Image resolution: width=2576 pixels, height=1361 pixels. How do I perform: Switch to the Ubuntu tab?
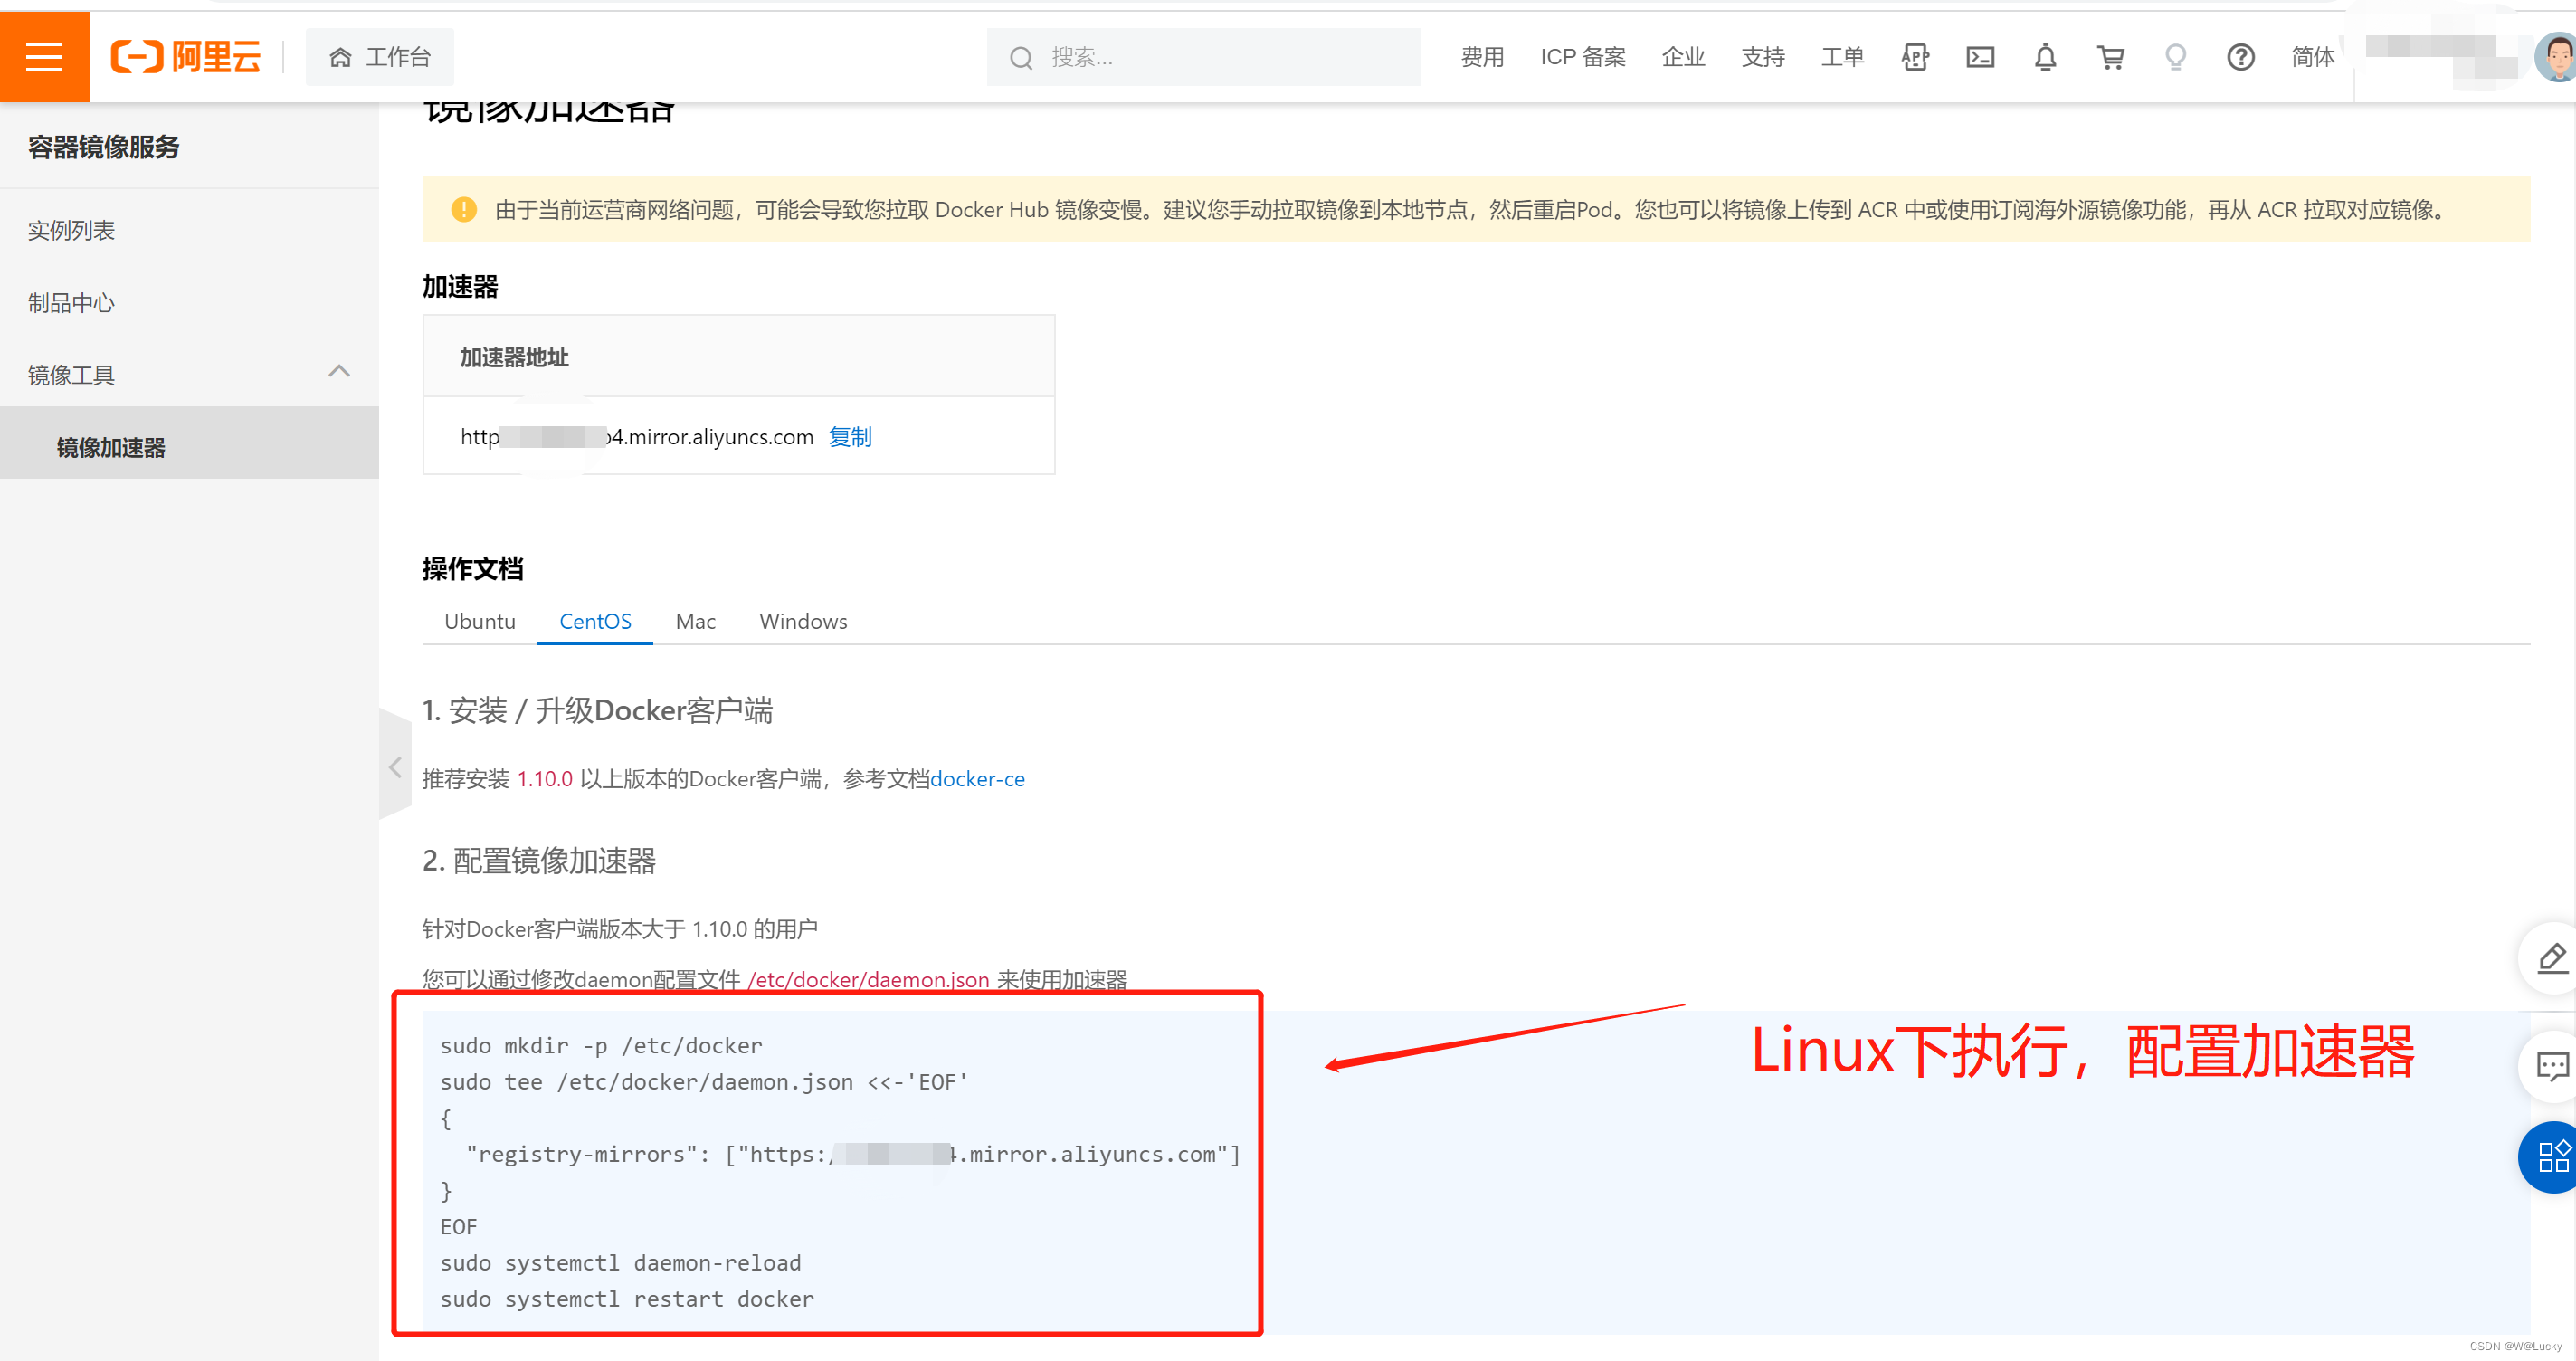pyautogui.click(x=479, y=621)
